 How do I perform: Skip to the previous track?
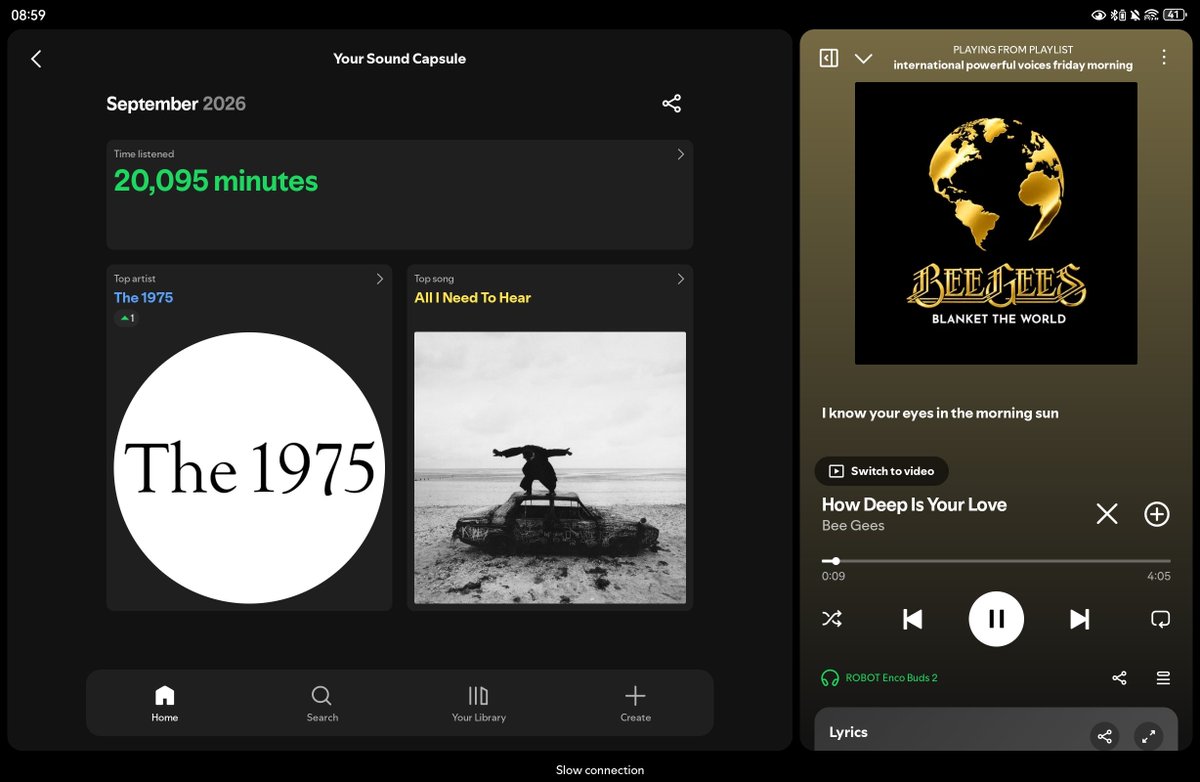point(912,619)
